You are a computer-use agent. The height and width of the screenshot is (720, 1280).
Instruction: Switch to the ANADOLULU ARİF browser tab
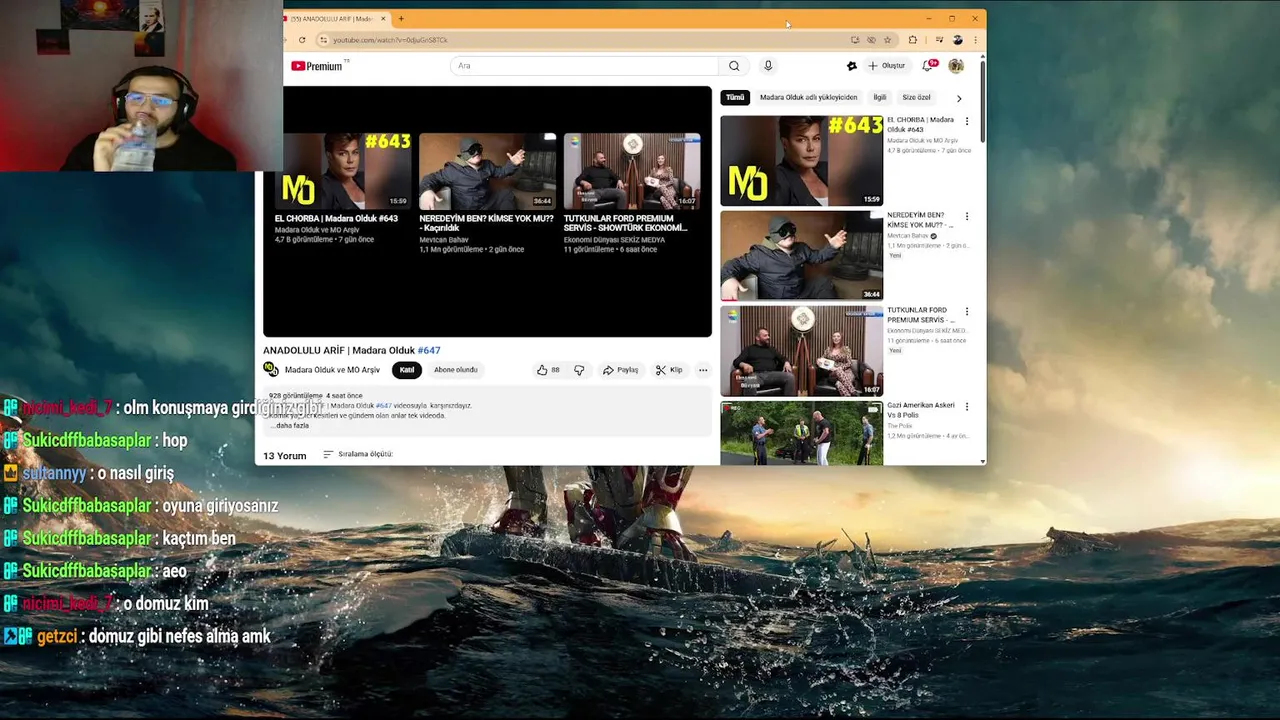tap(335, 18)
